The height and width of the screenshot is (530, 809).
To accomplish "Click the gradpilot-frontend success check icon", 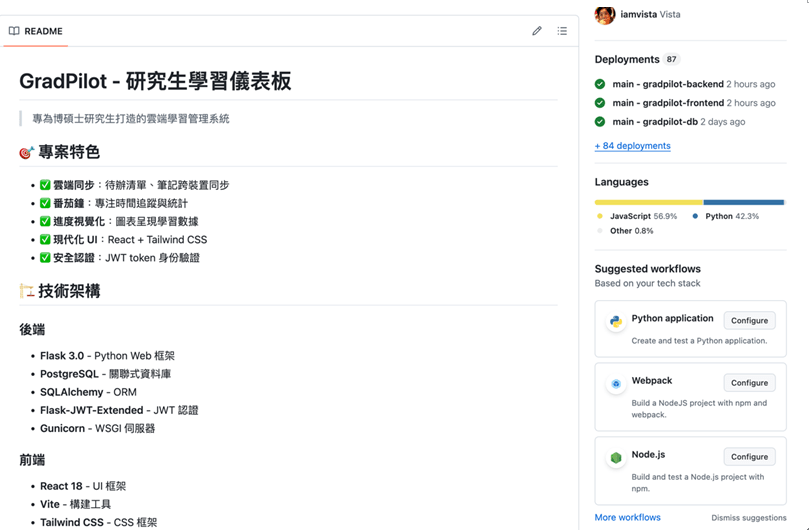I will 600,103.
